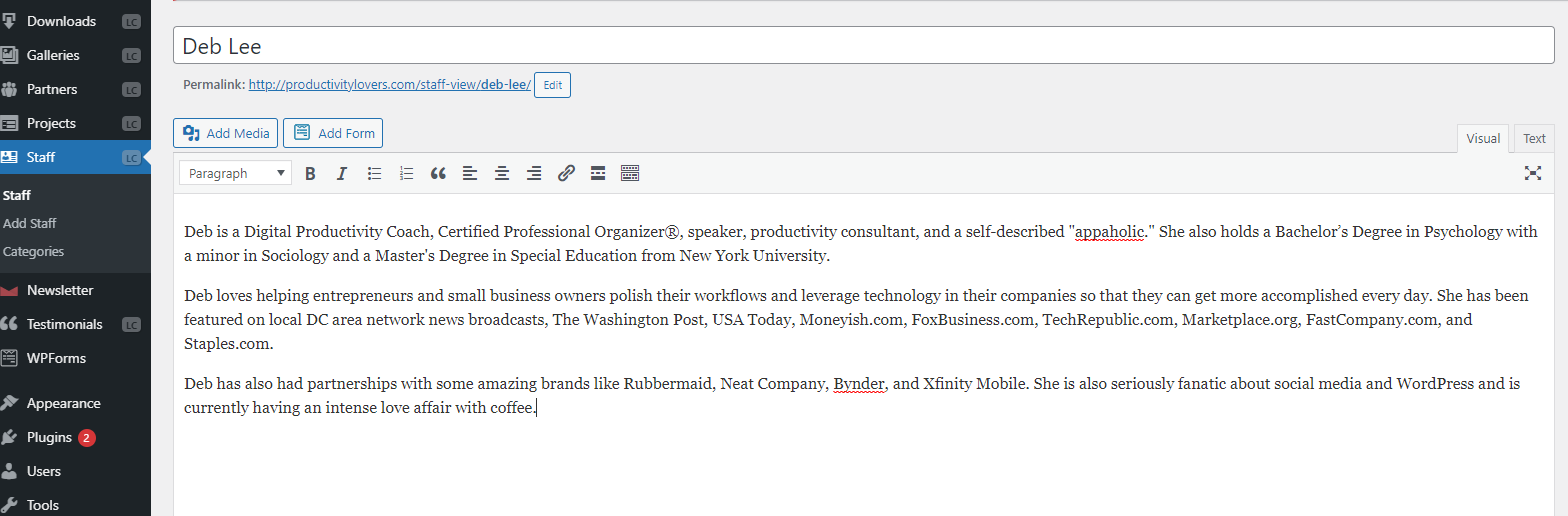Screen dimensions: 1568x516
Task: Click Add Media button
Action: [x=226, y=133]
